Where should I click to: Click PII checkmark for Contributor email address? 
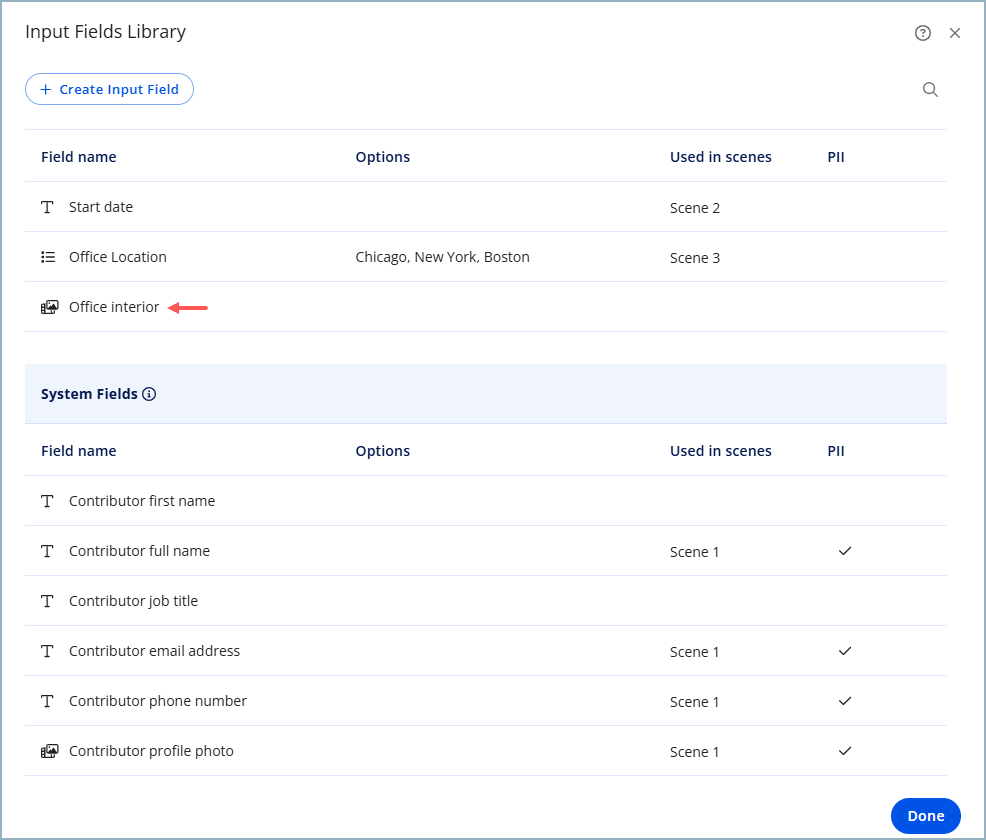point(845,651)
